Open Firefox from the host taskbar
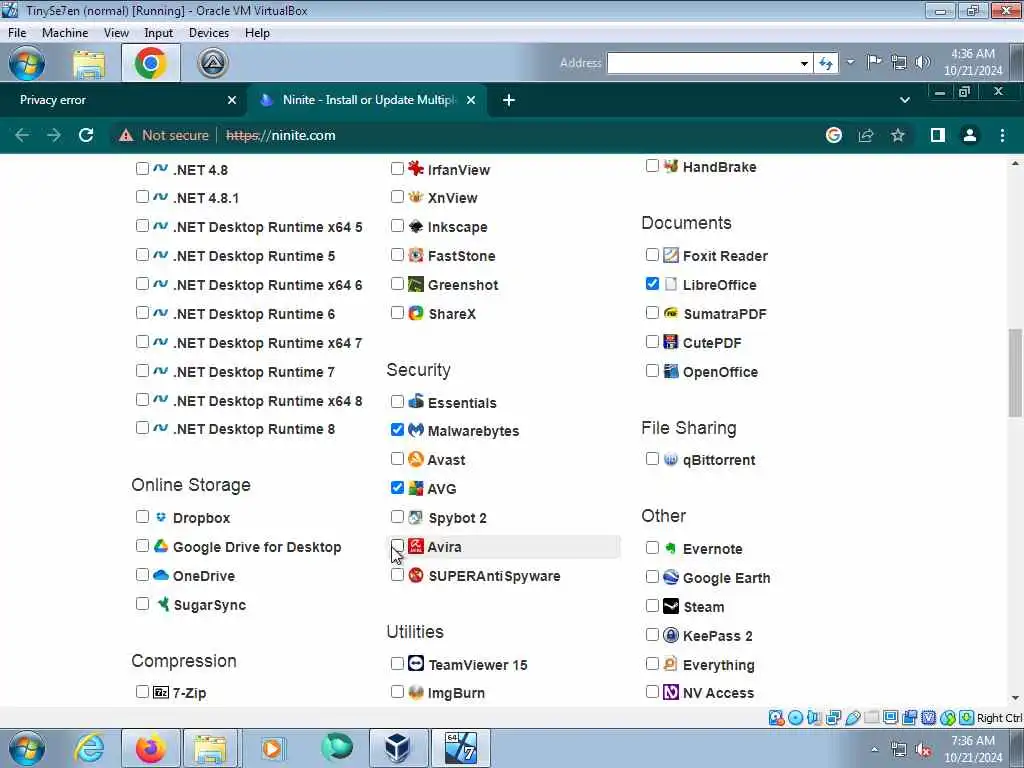 [x=151, y=748]
